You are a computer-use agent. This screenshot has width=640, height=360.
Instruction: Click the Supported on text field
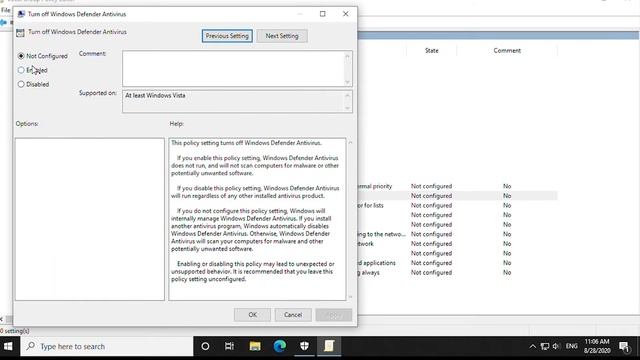233,101
